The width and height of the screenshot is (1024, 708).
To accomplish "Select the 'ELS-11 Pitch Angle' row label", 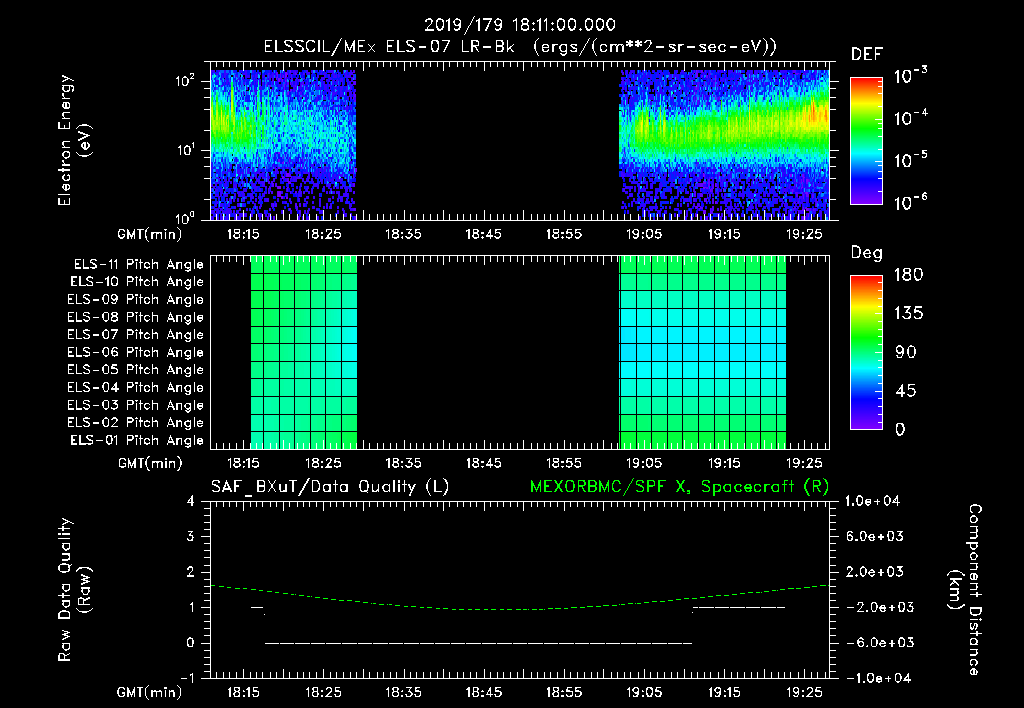I will (138, 265).
